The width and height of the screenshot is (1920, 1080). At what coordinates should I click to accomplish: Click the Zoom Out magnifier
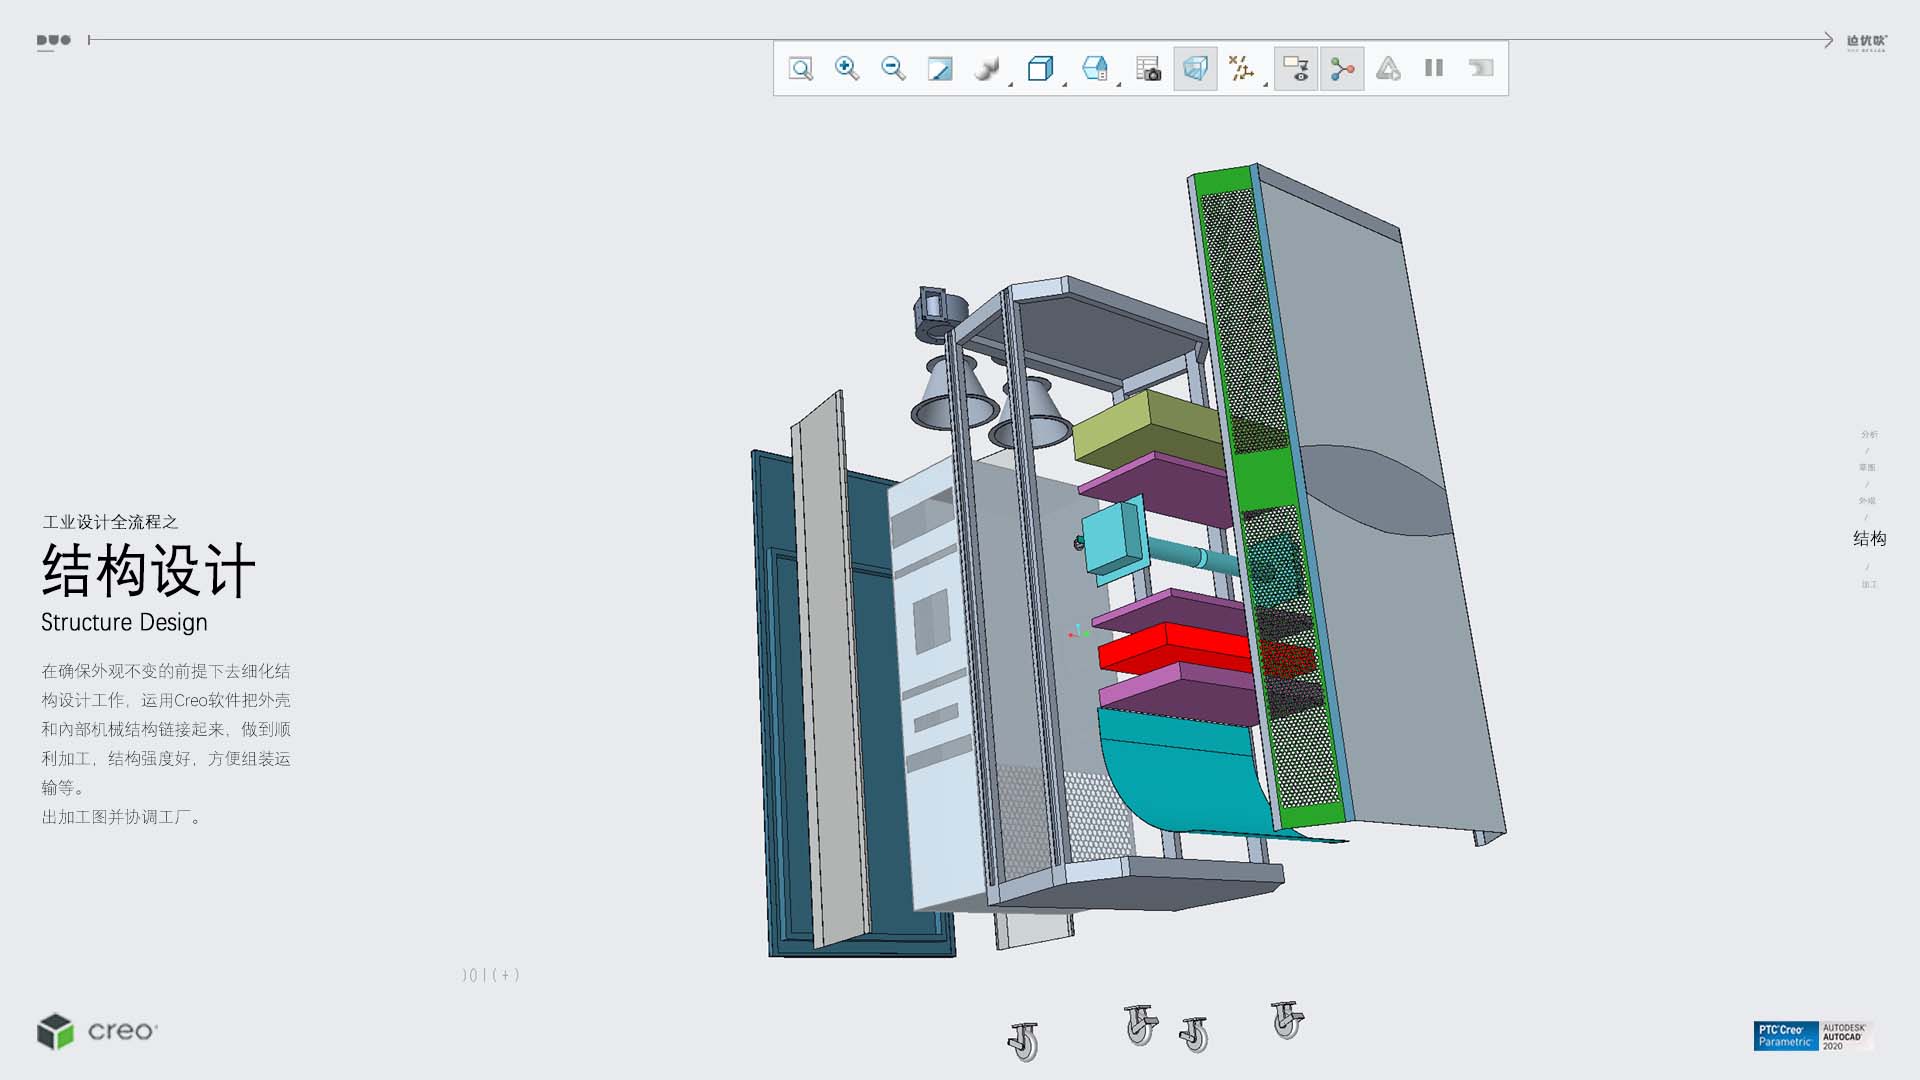click(893, 69)
